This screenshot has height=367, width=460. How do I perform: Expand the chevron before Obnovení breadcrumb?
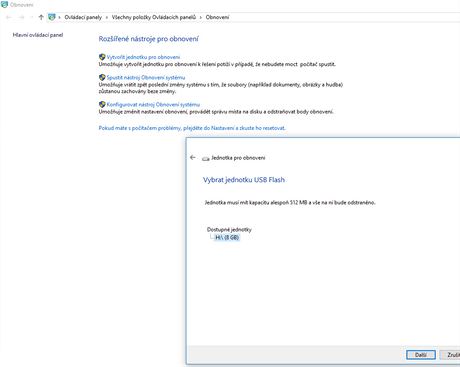pyautogui.click(x=201, y=17)
